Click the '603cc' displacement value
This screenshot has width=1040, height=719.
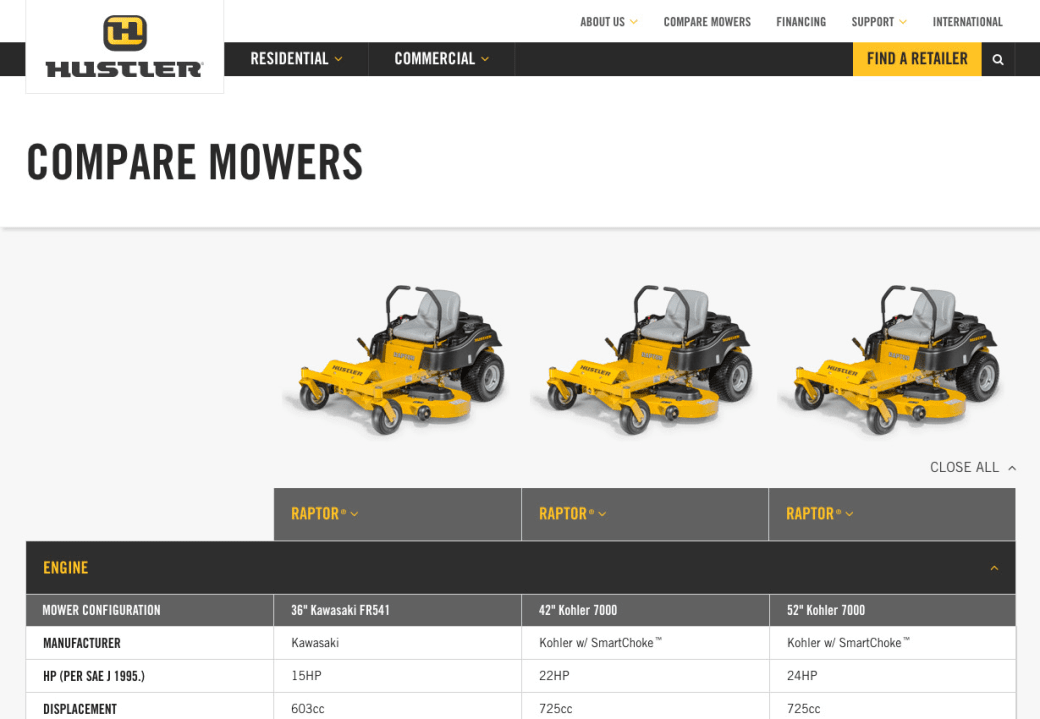point(308,709)
